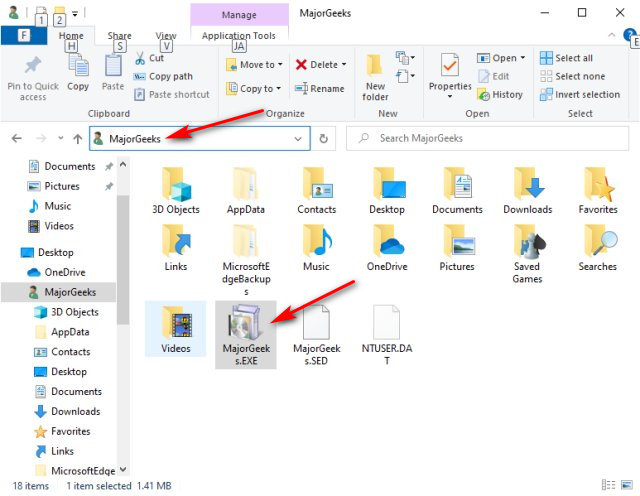This screenshot has width=640, height=496.
Task: Select Music in navigation pane
Action: 50,206
